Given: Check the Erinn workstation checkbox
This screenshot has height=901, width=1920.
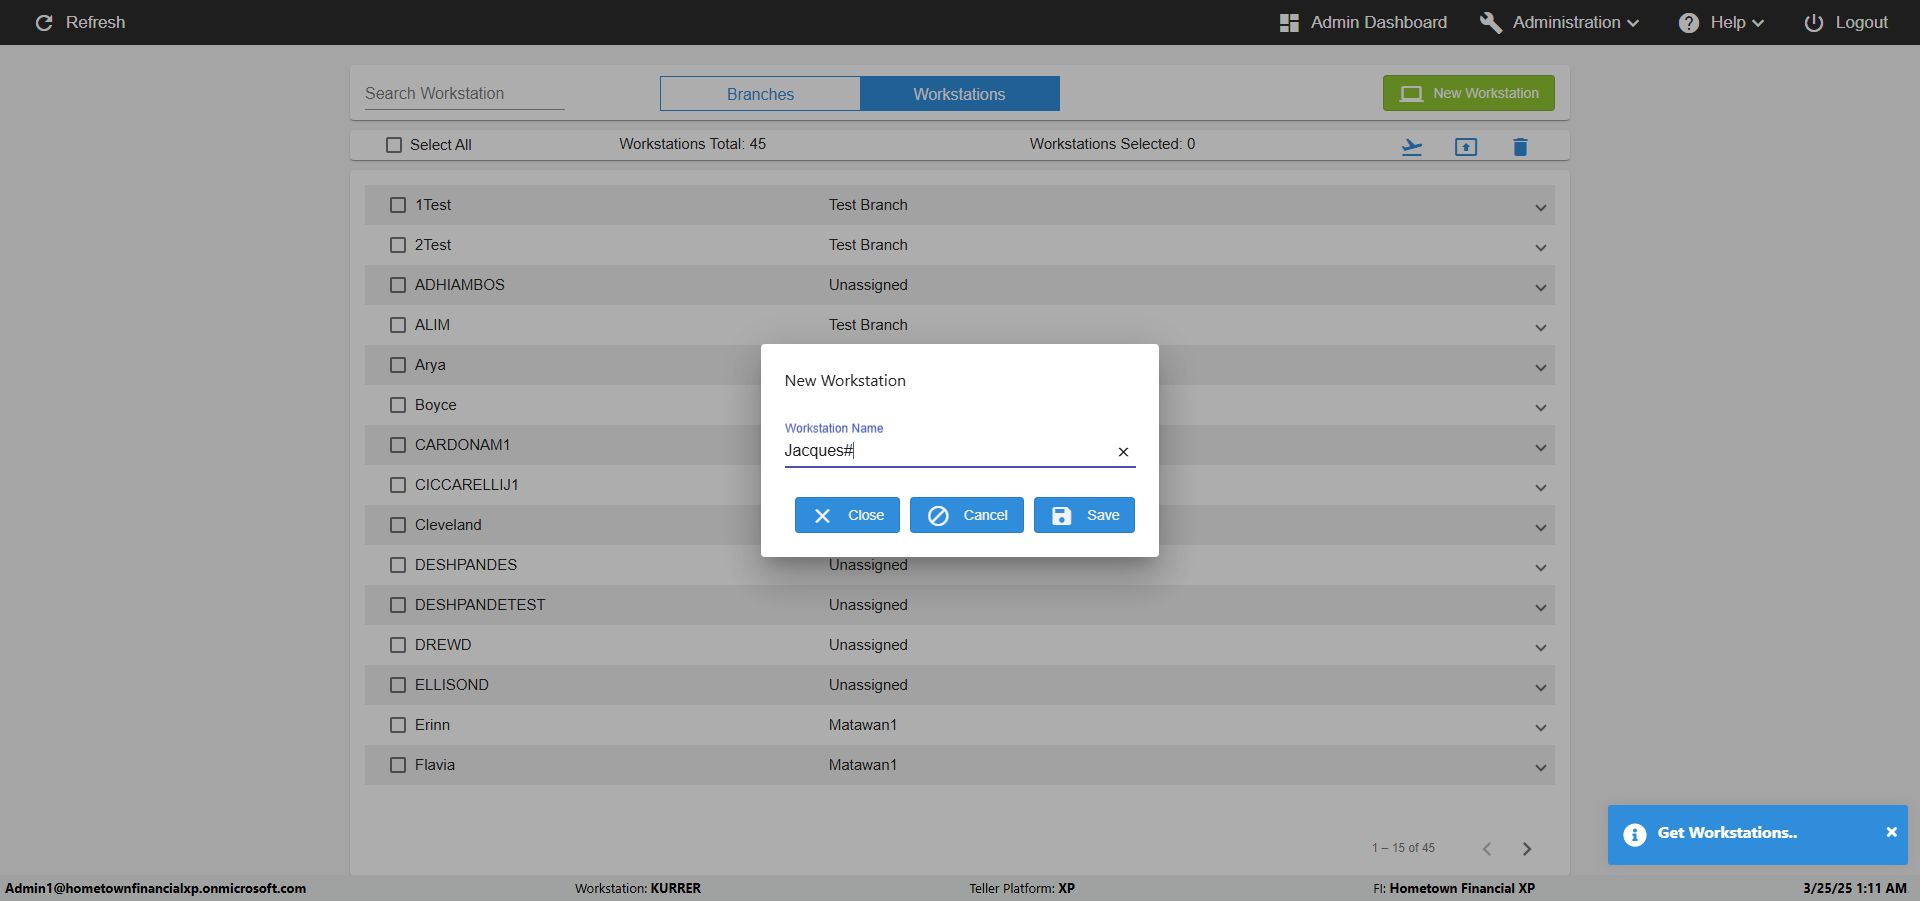Looking at the screenshot, I should pos(398,725).
